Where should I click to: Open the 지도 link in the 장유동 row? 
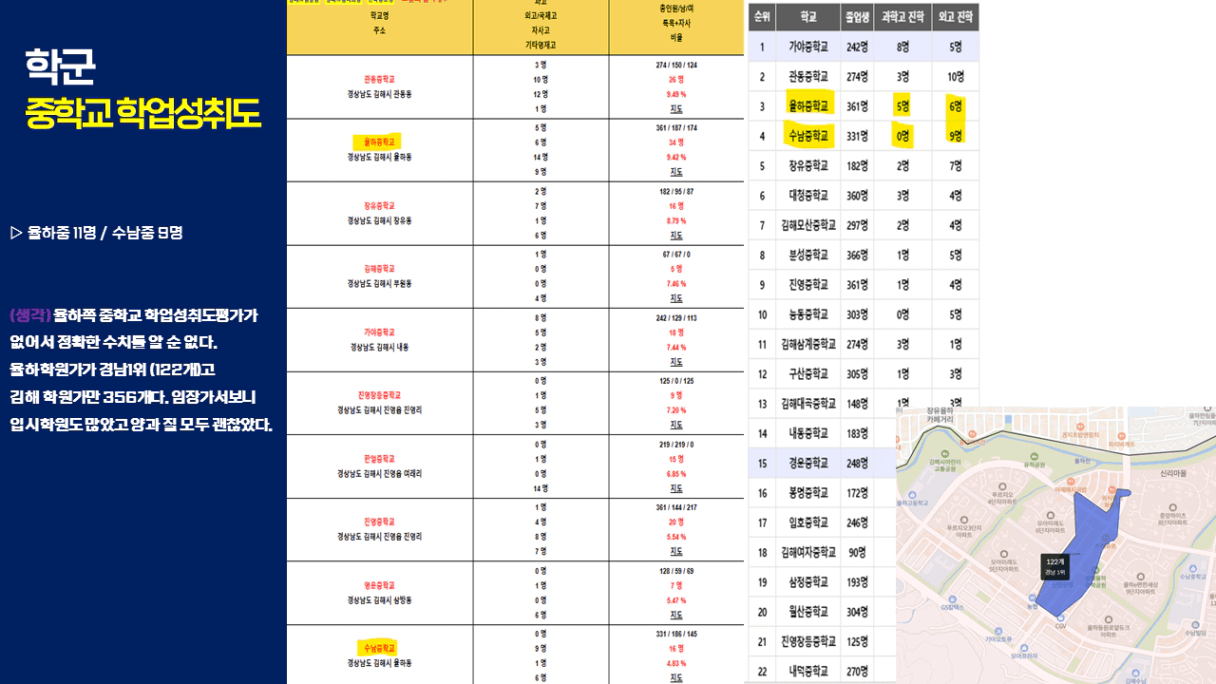click(x=676, y=235)
